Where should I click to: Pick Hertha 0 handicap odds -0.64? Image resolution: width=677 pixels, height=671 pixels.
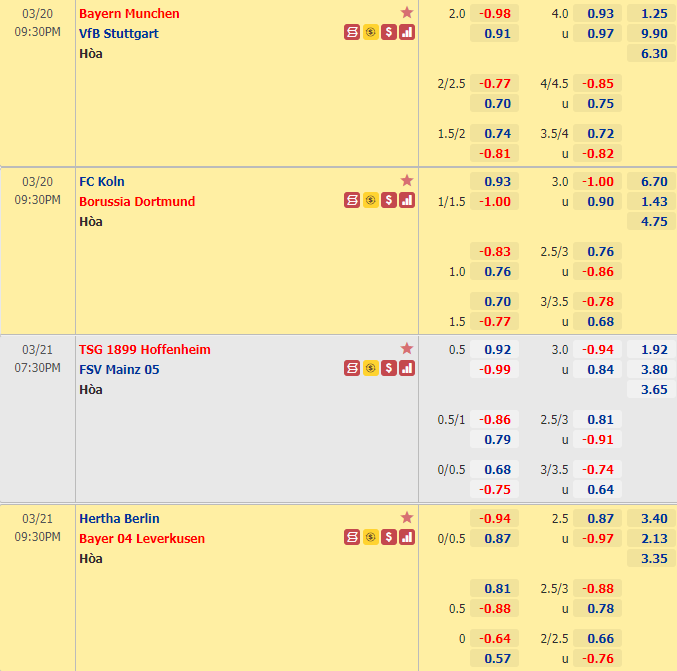(494, 638)
